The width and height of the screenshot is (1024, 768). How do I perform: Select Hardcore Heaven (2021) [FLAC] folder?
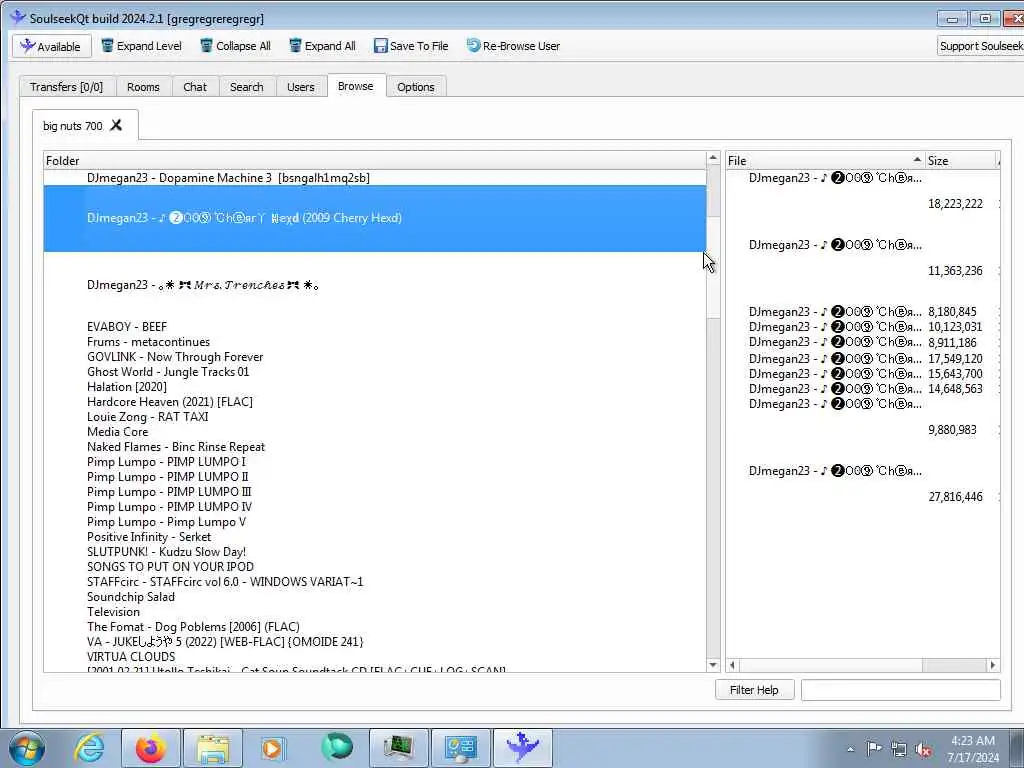170,402
